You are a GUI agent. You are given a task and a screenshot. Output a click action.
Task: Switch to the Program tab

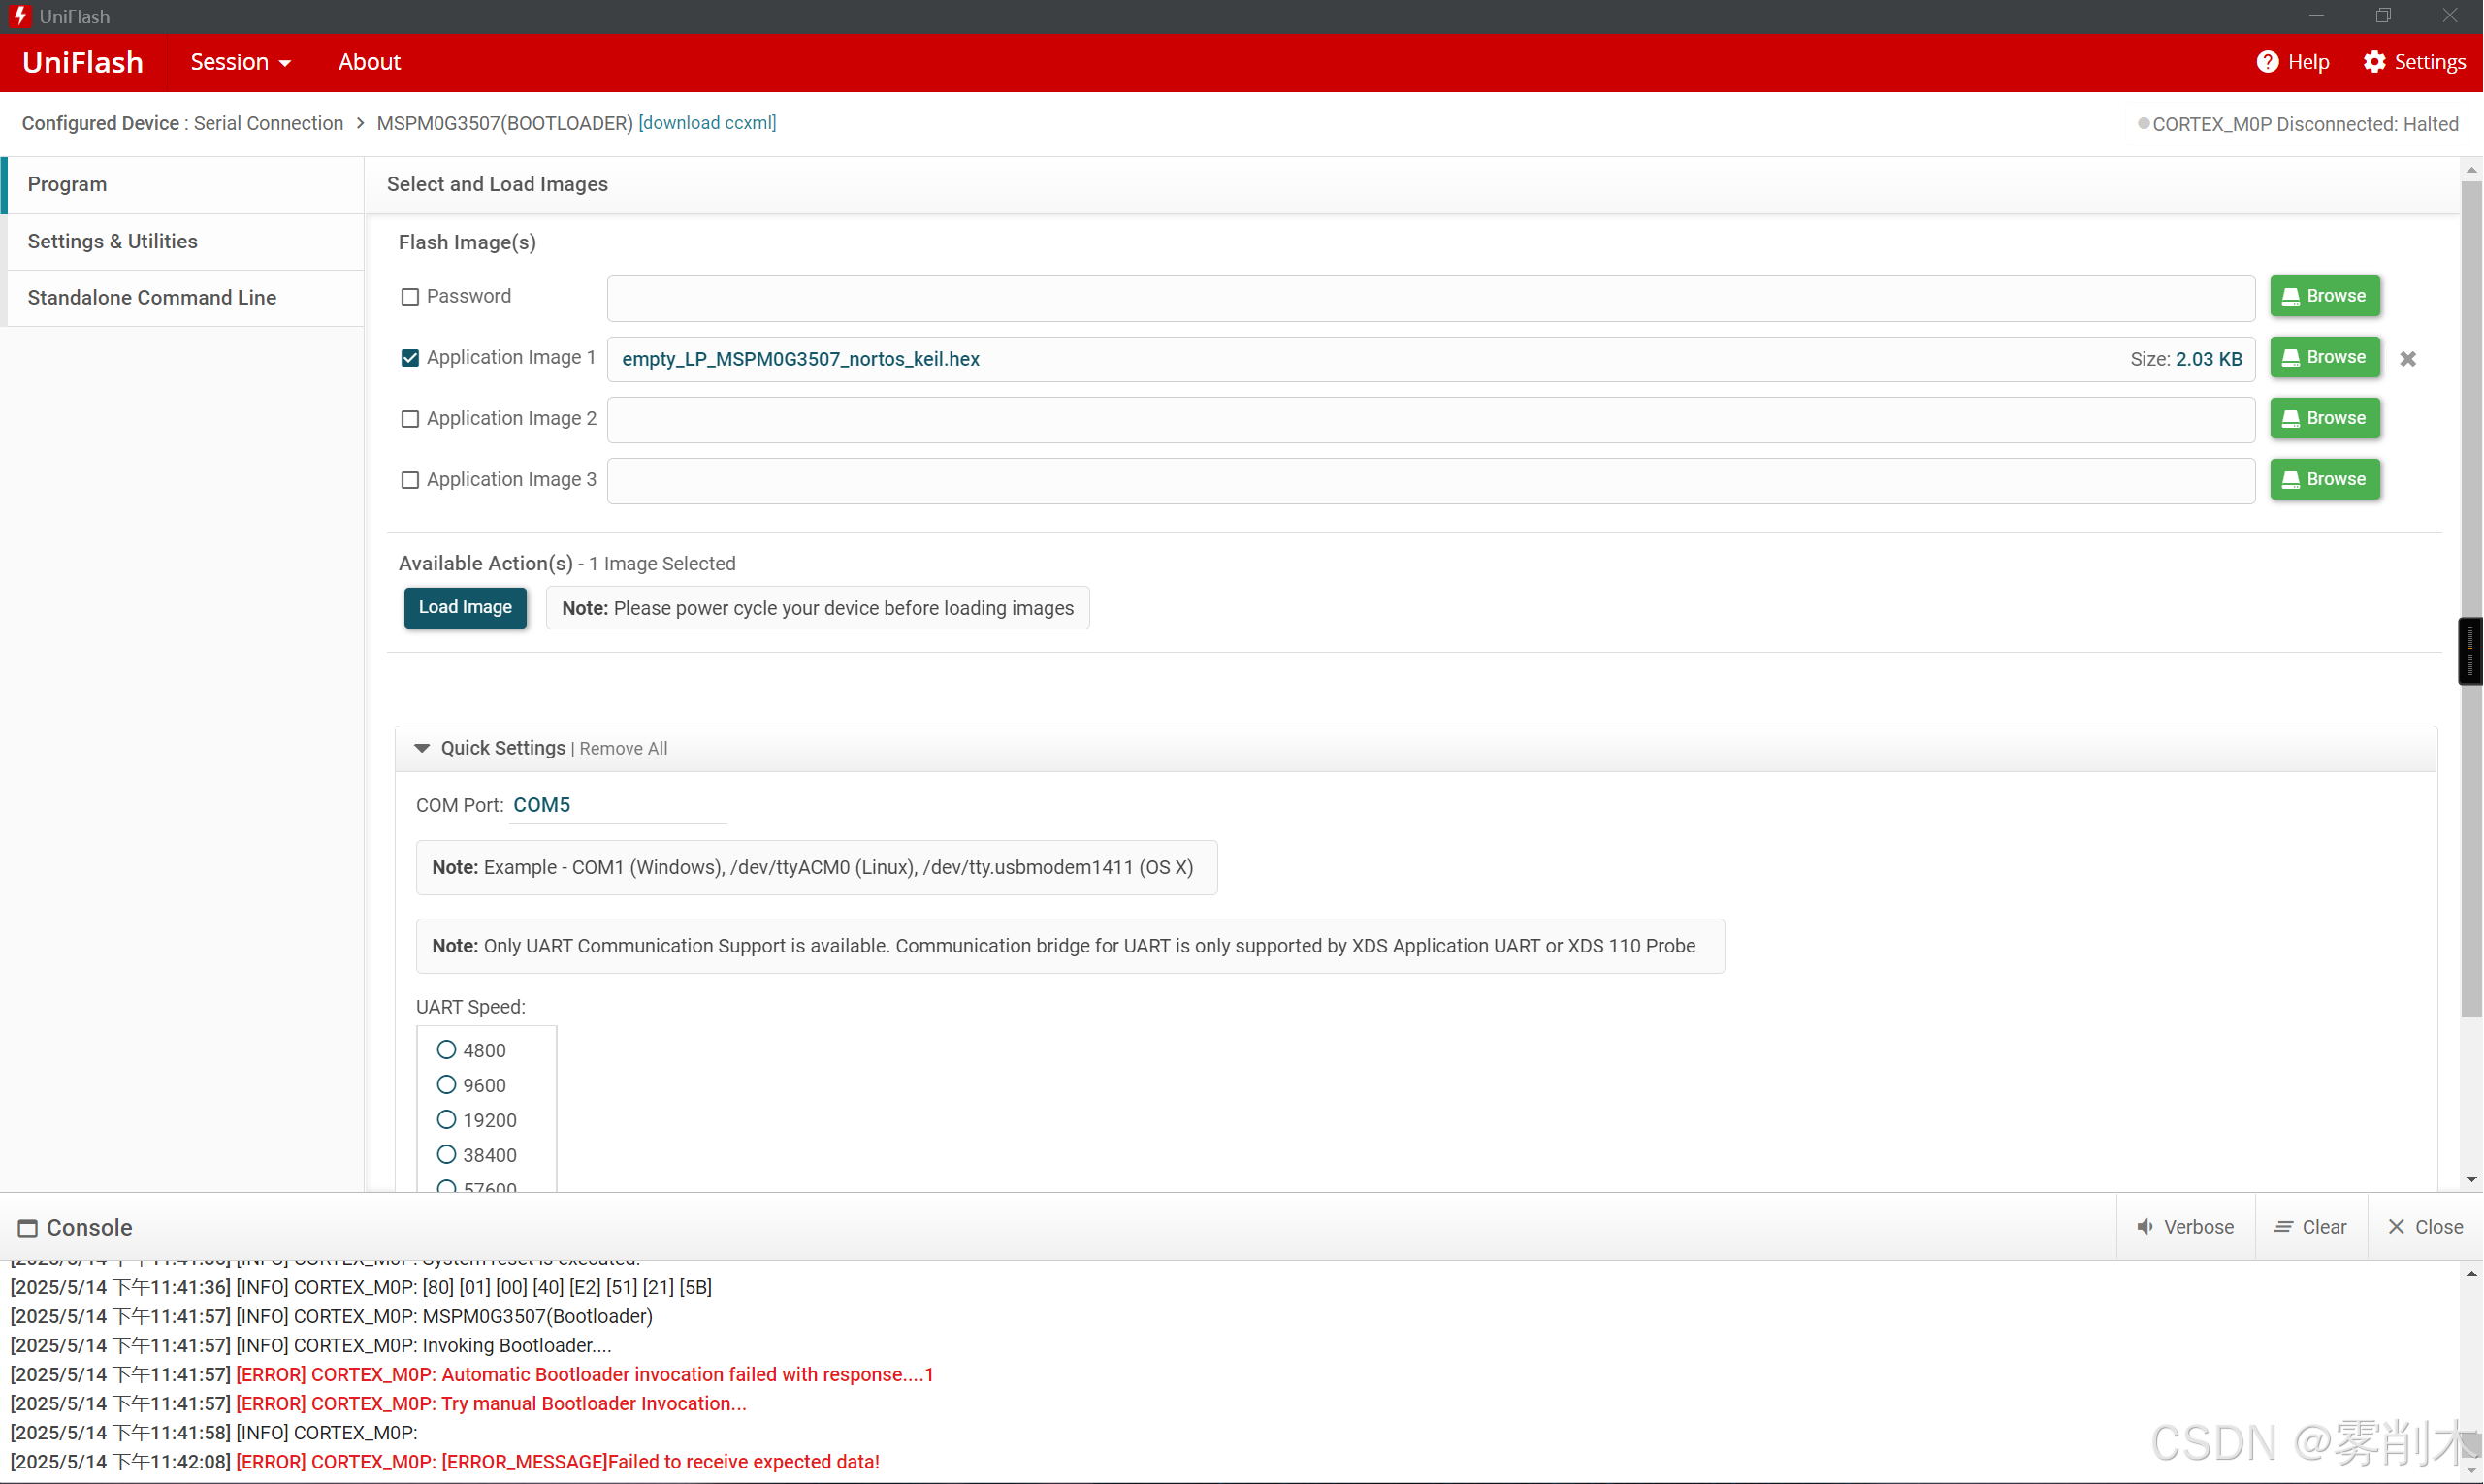184,185
